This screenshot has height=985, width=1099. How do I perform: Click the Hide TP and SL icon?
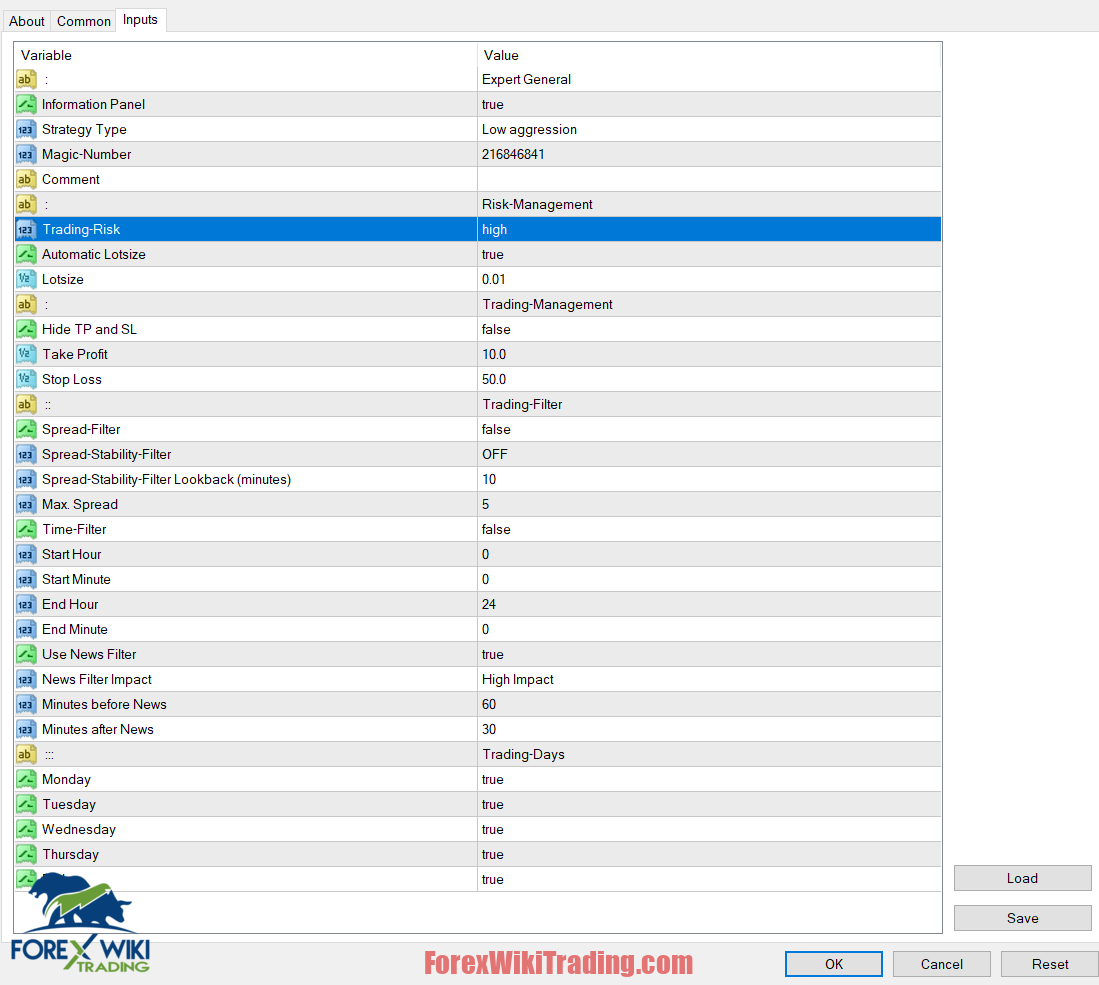coord(26,330)
